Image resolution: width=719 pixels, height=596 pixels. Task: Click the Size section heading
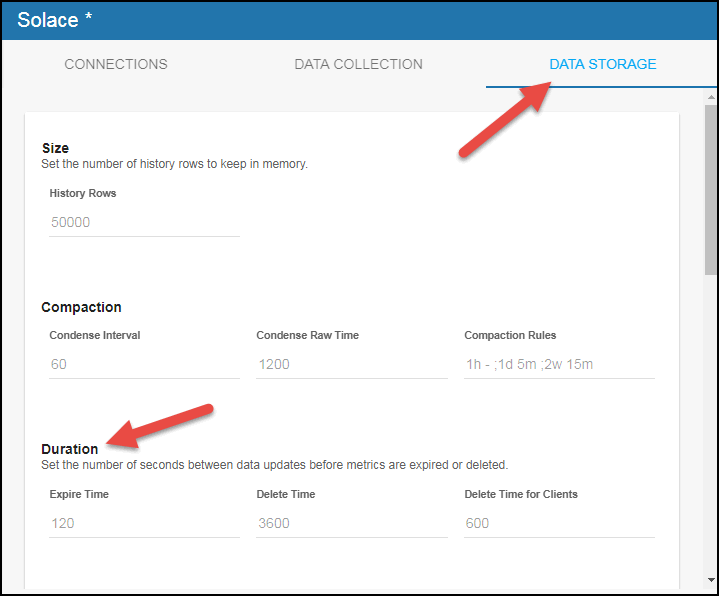click(55, 148)
